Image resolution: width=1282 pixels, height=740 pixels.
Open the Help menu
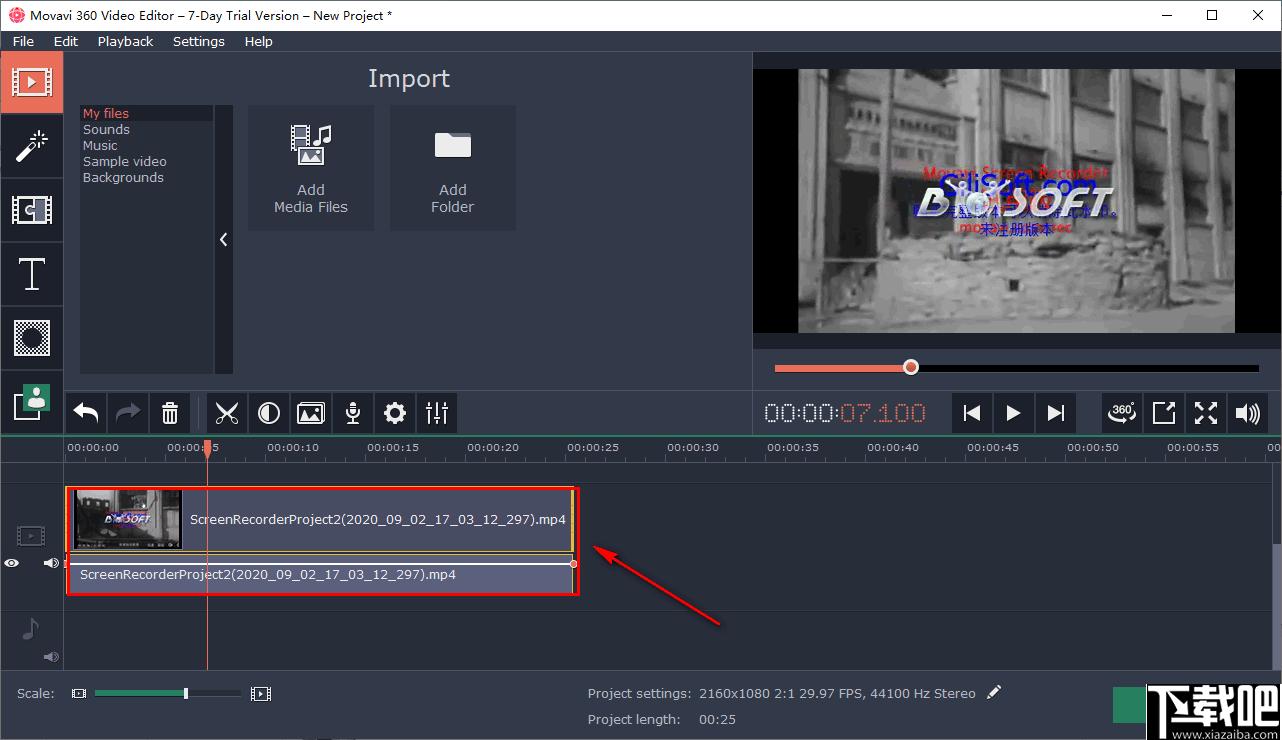(x=258, y=41)
